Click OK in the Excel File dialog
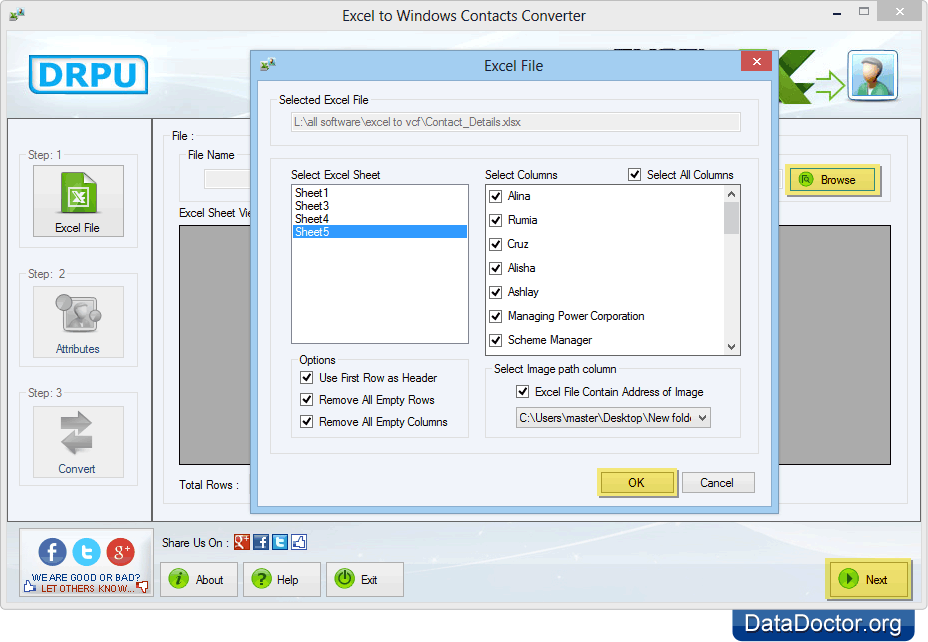This screenshot has width=928, height=642. pyautogui.click(x=636, y=483)
